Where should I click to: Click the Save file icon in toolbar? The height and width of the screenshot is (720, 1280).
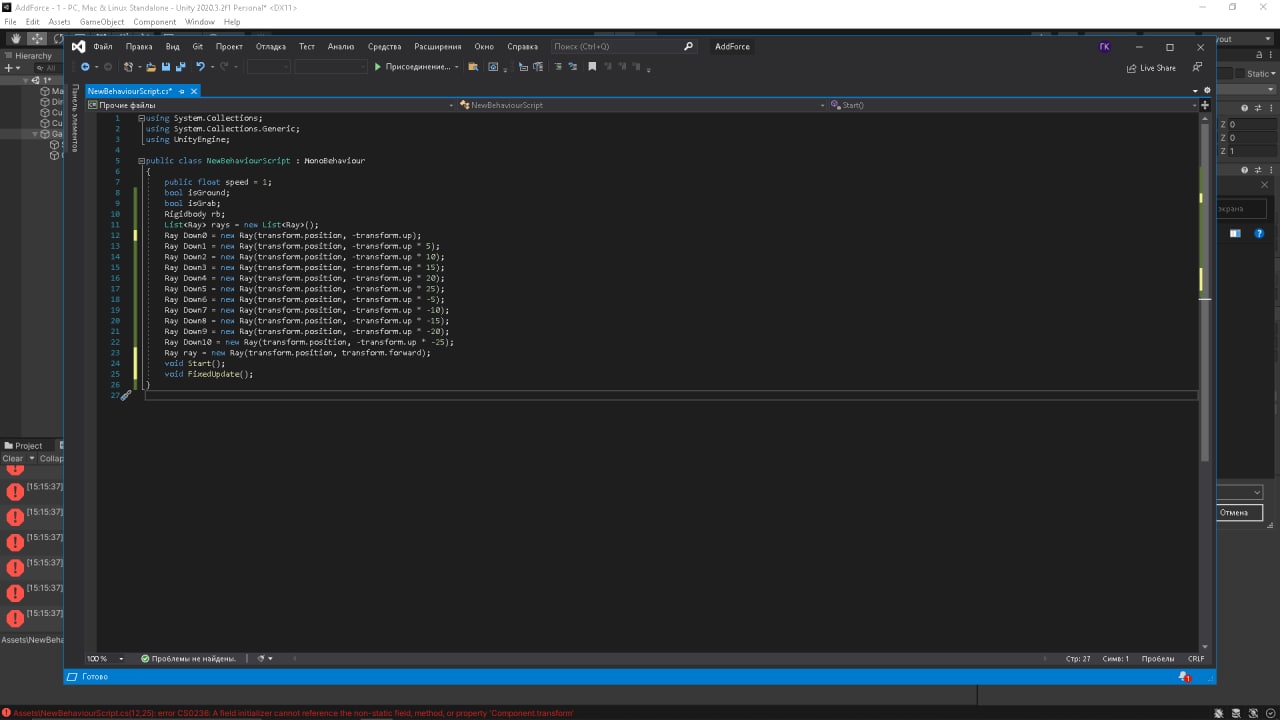click(166, 67)
